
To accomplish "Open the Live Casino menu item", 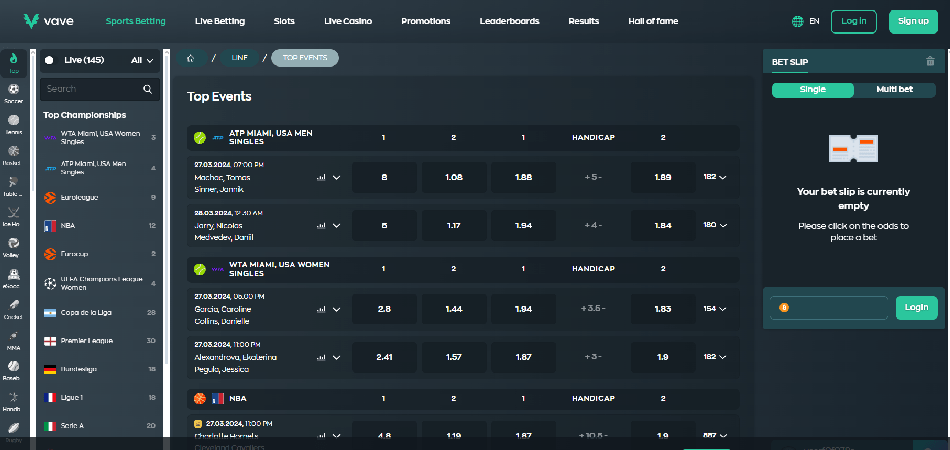I will pos(347,21).
